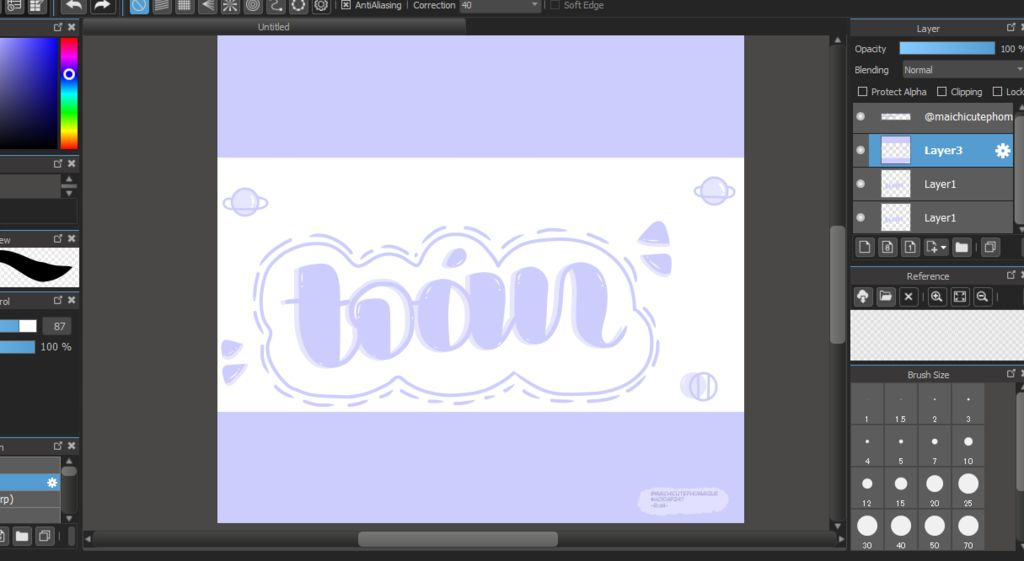Adjust the layer Opacity slider
The width and height of the screenshot is (1024, 561).
[947, 48]
